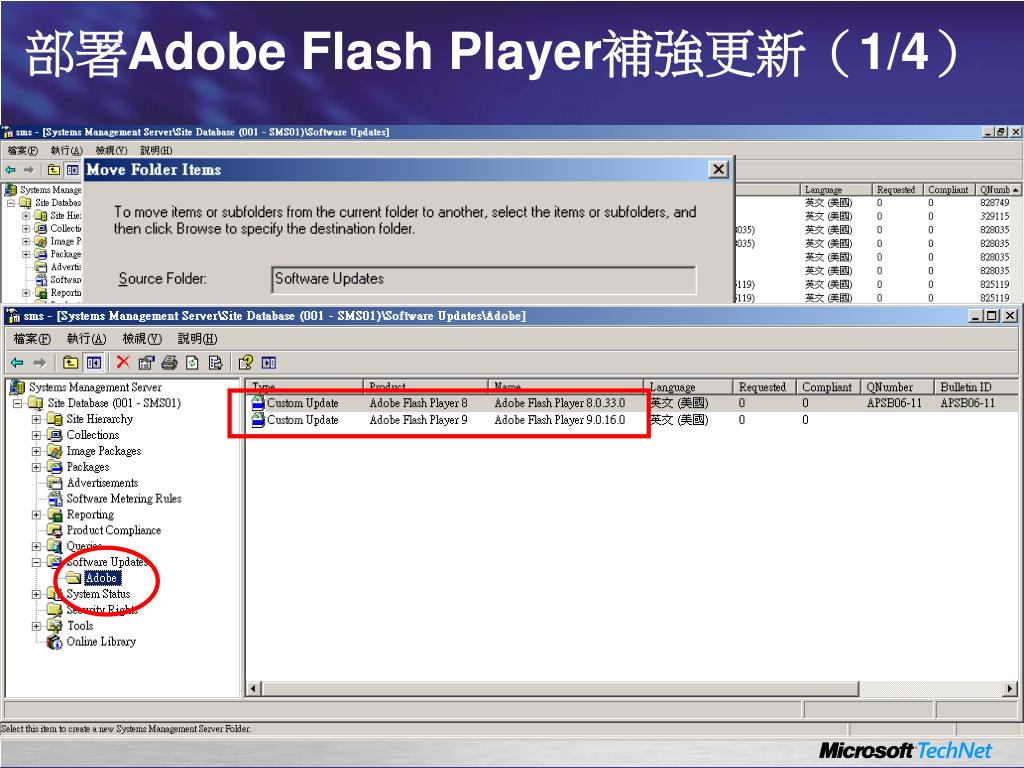The width and height of the screenshot is (1024, 768).
Task: Click the Adobe Flash Player 8 update icon
Action: 258,403
